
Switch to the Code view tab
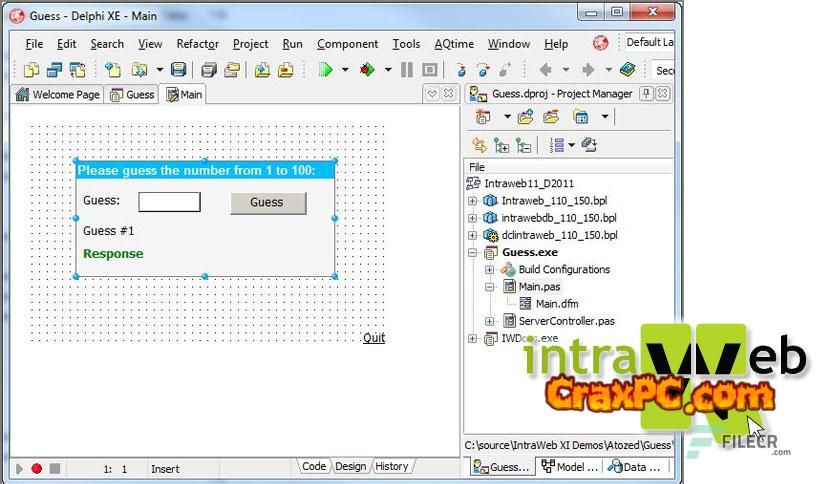click(314, 466)
